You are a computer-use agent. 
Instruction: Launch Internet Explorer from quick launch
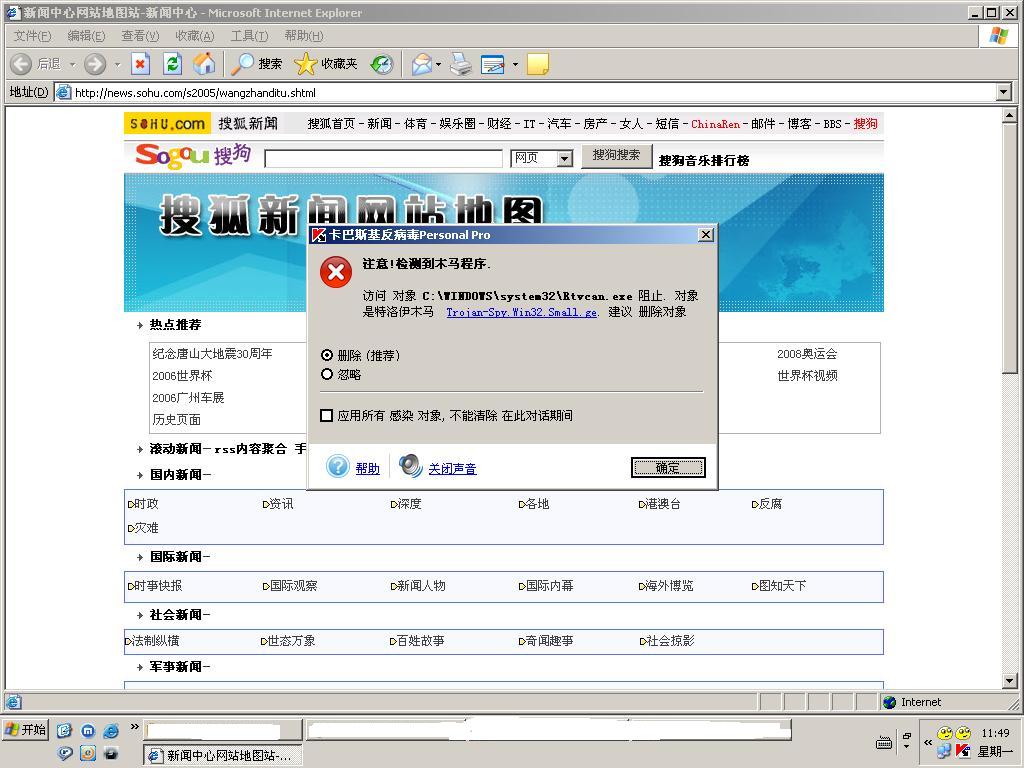(x=111, y=730)
